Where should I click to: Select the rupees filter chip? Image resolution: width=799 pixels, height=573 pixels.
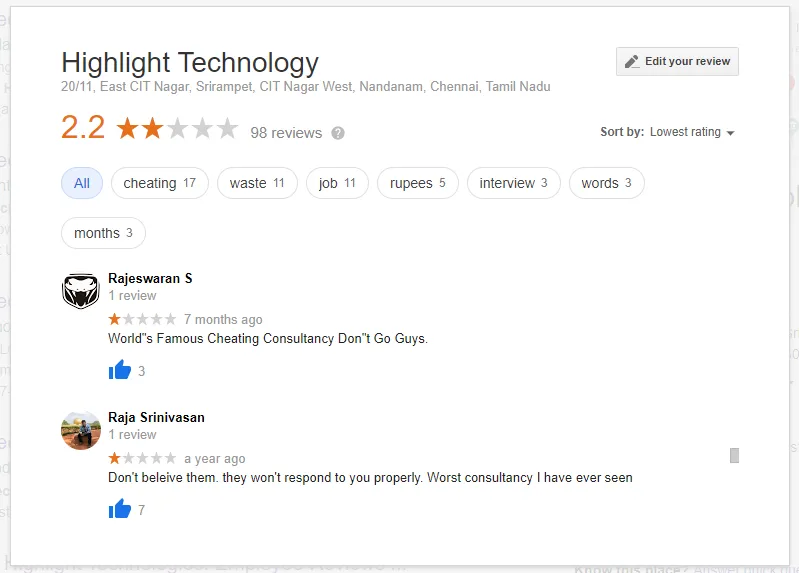coord(418,183)
